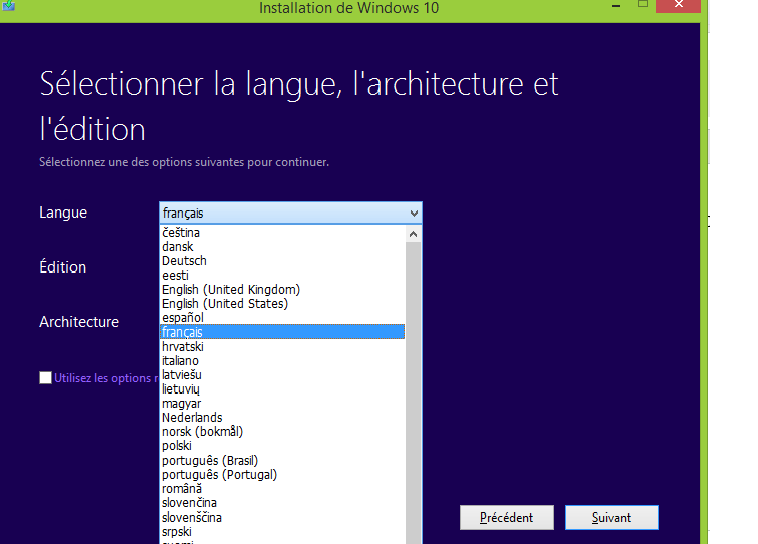This screenshot has height=544, width=758.
Task: Click the language list scrollbar track
Action: (413, 393)
